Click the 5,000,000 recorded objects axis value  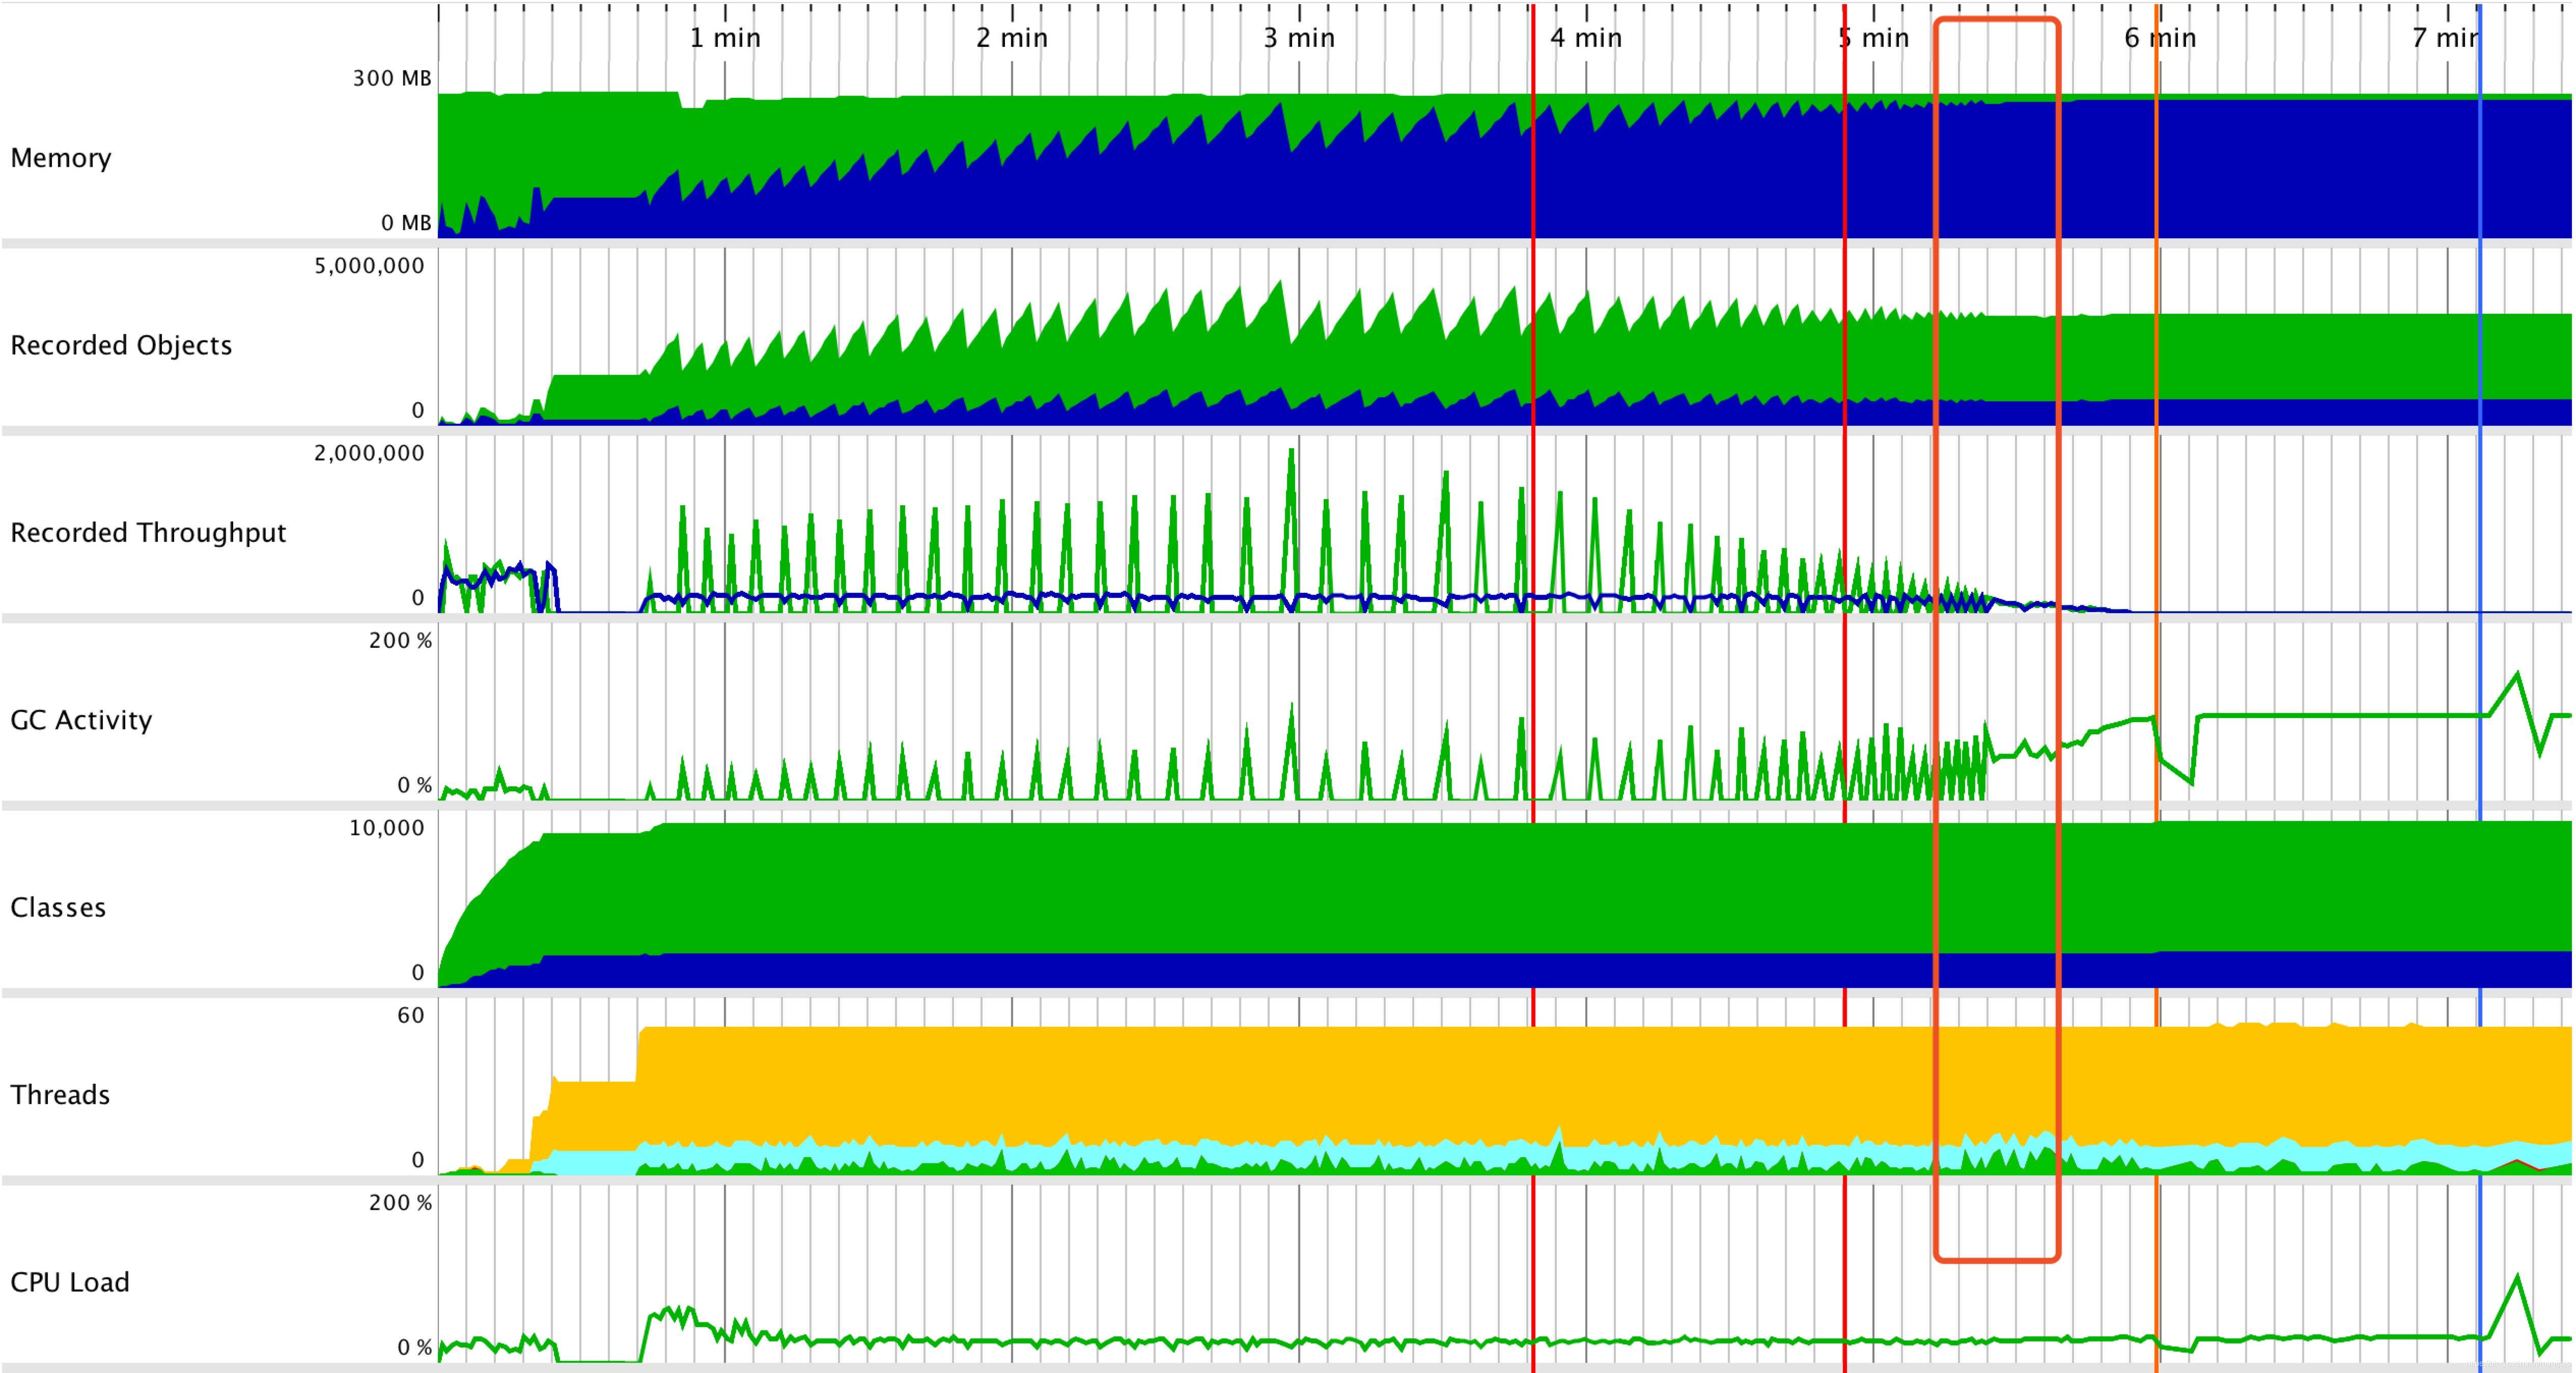pyautogui.click(x=369, y=265)
